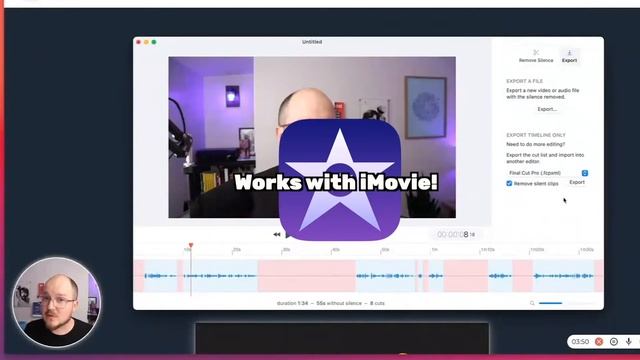Screen dimensions: 640x360
Task: Click the red playhead marker on the timeline
Action: 191,245
